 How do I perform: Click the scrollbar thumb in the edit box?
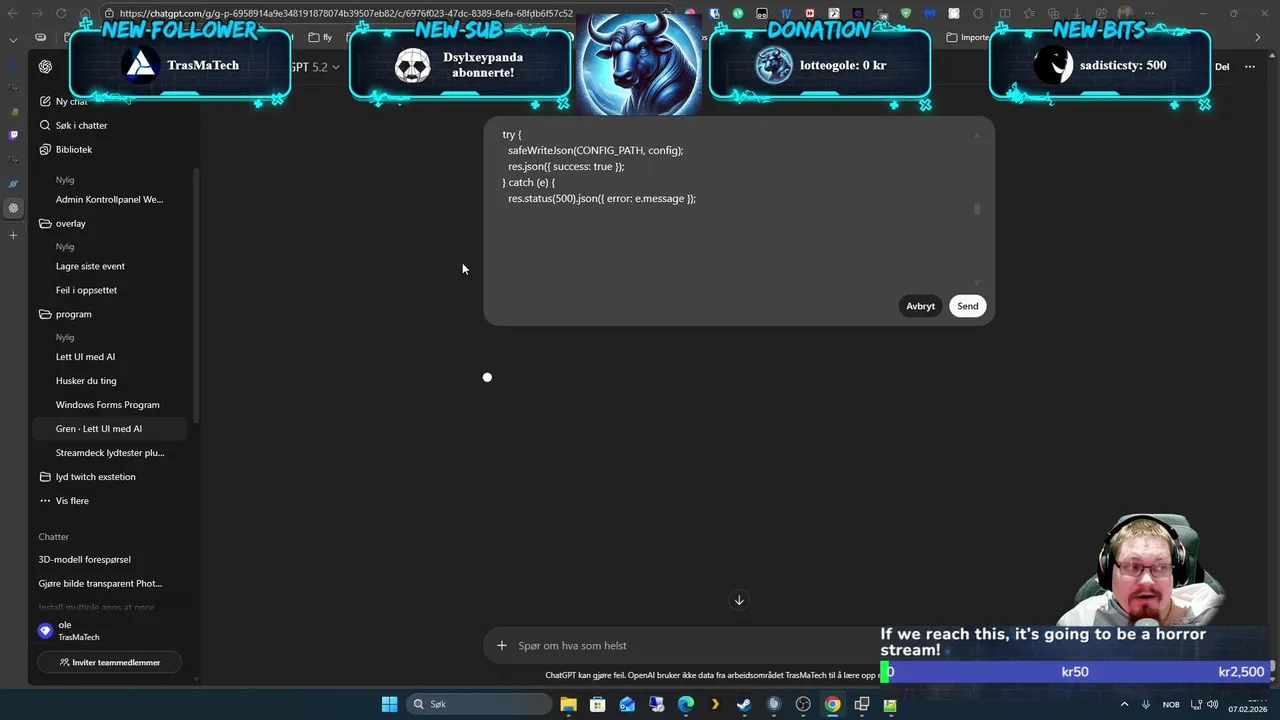[x=976, y=209]
